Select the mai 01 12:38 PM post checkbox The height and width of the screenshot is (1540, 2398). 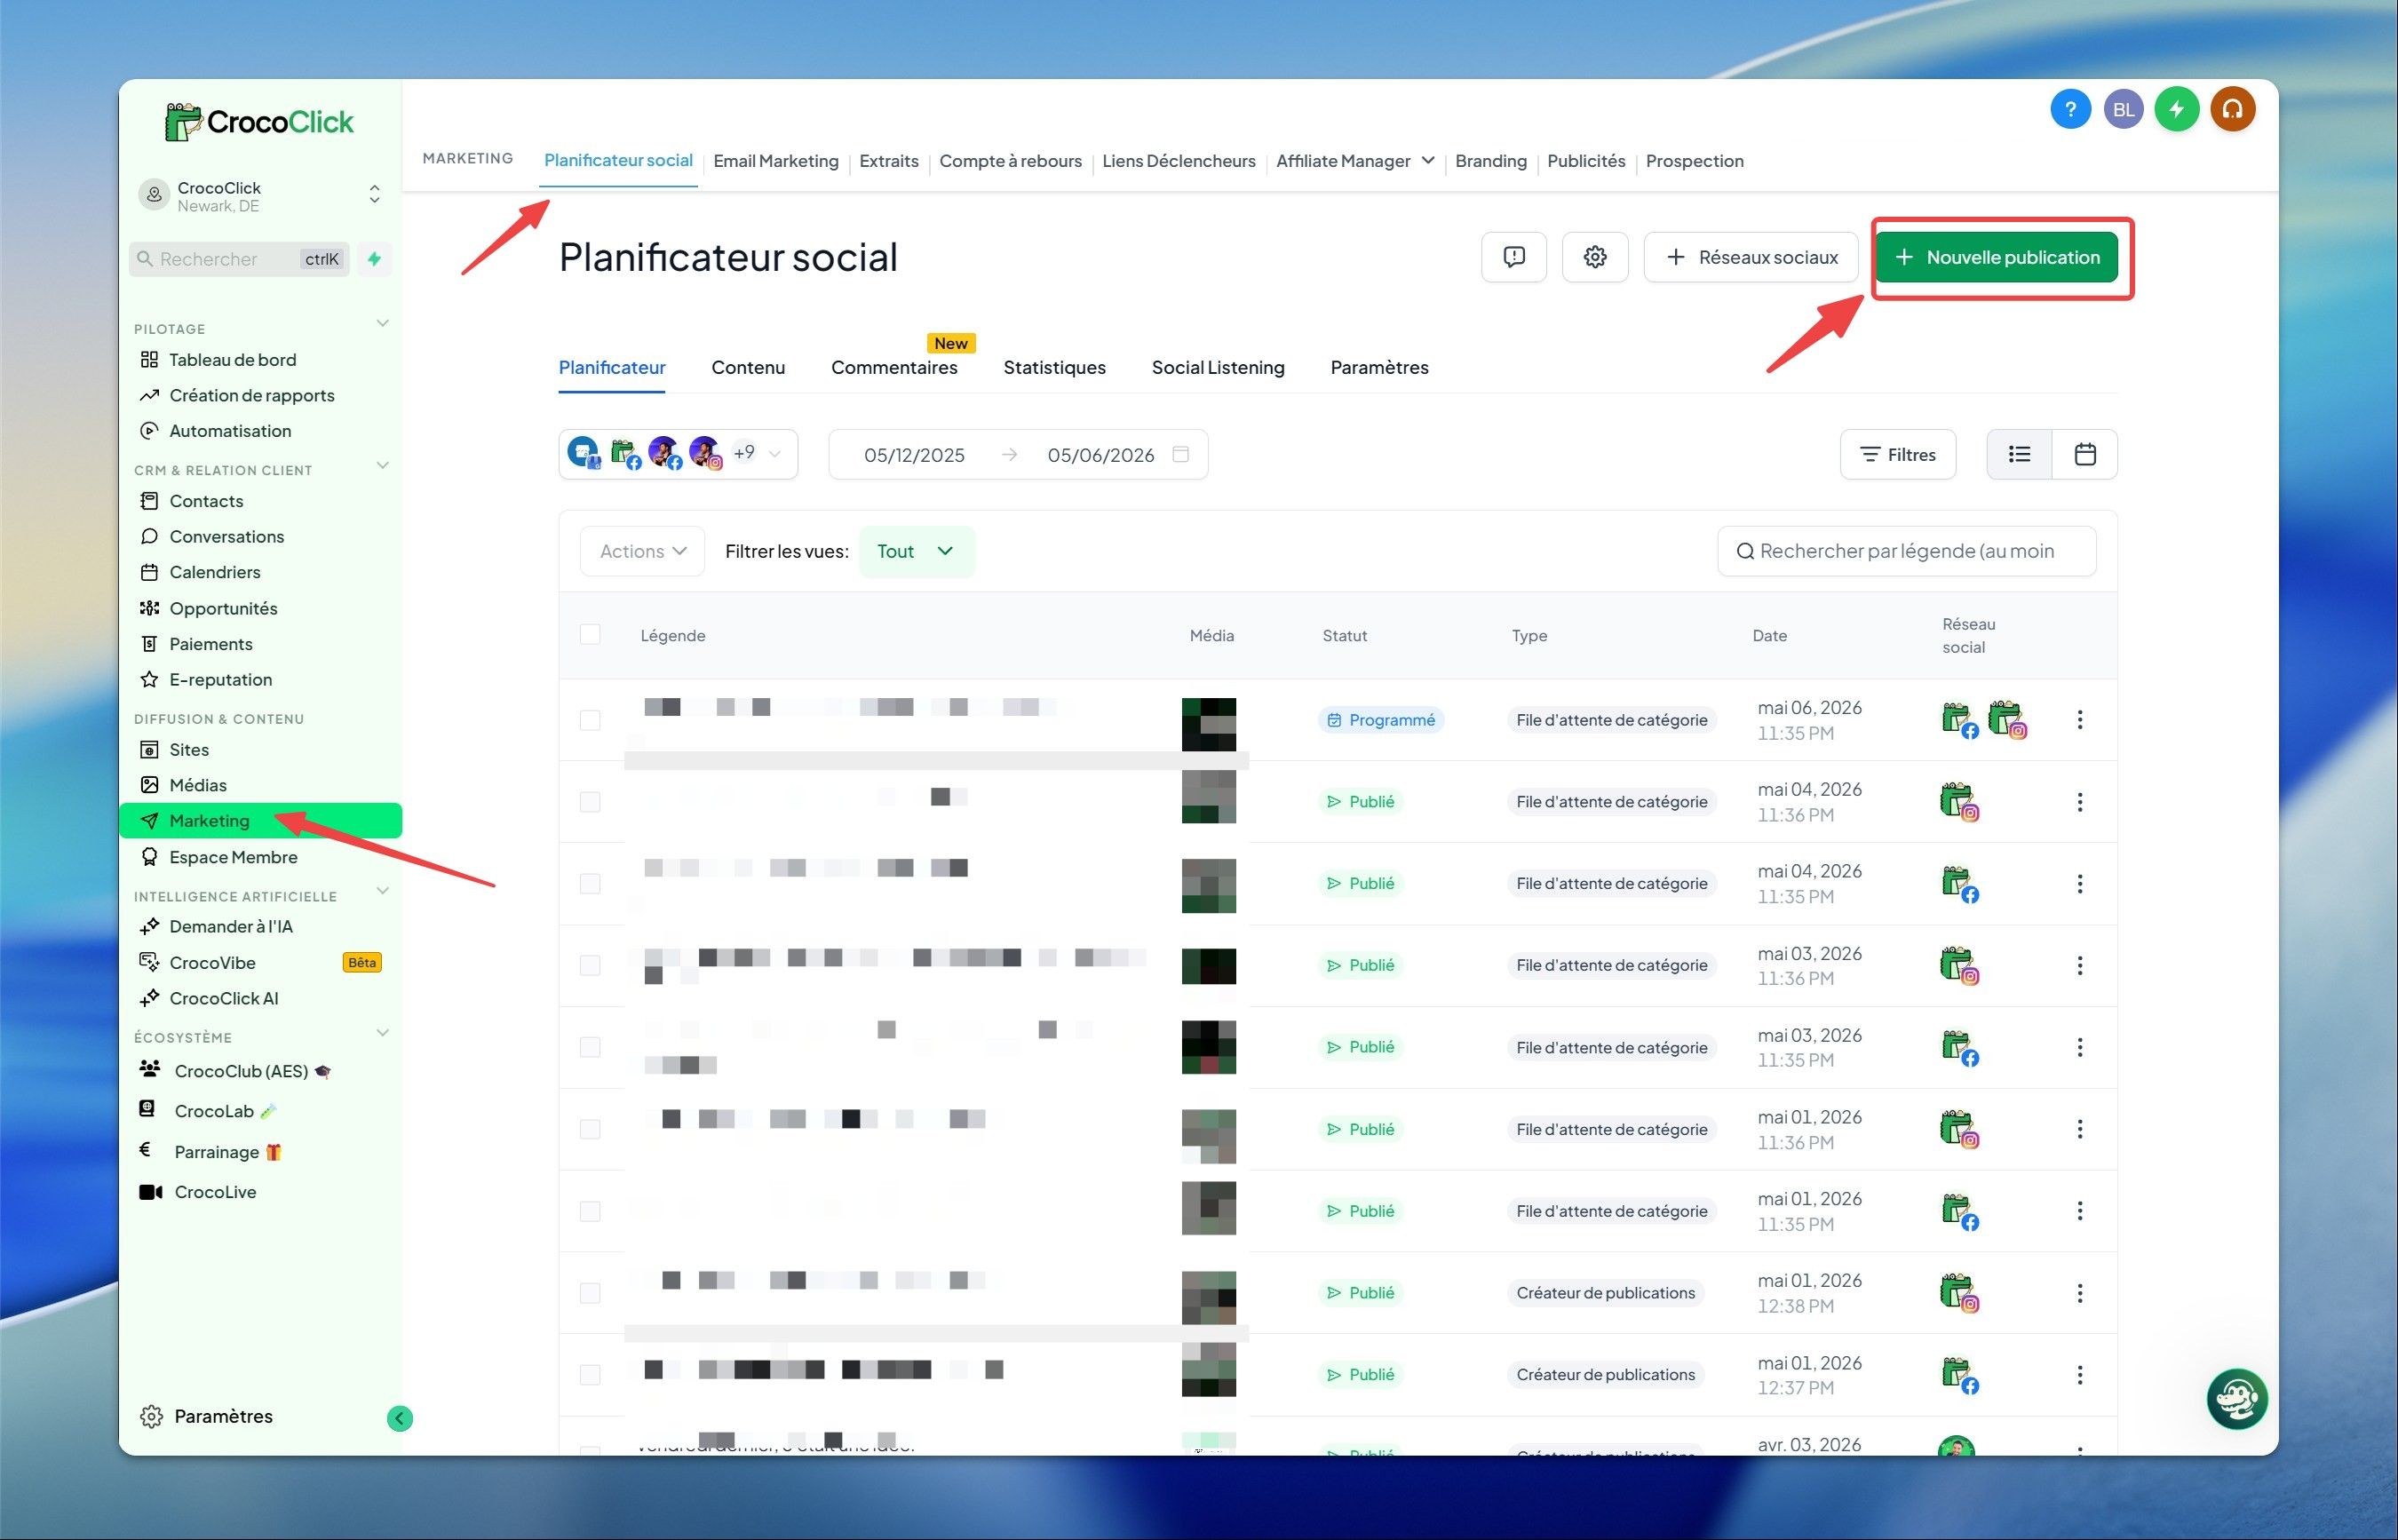tap(590, 1294)
